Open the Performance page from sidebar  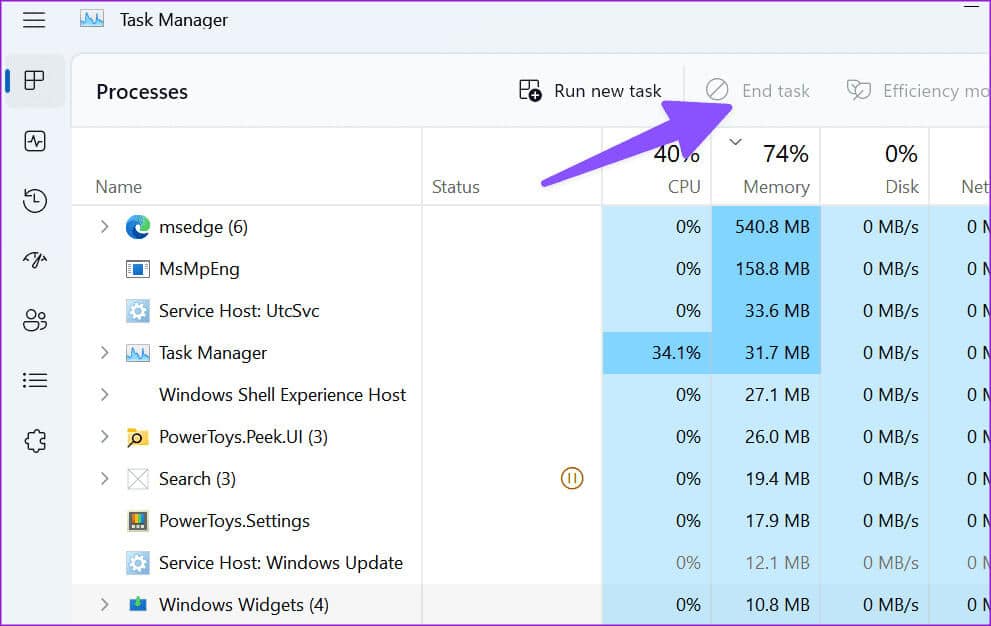tap(35, 140)
